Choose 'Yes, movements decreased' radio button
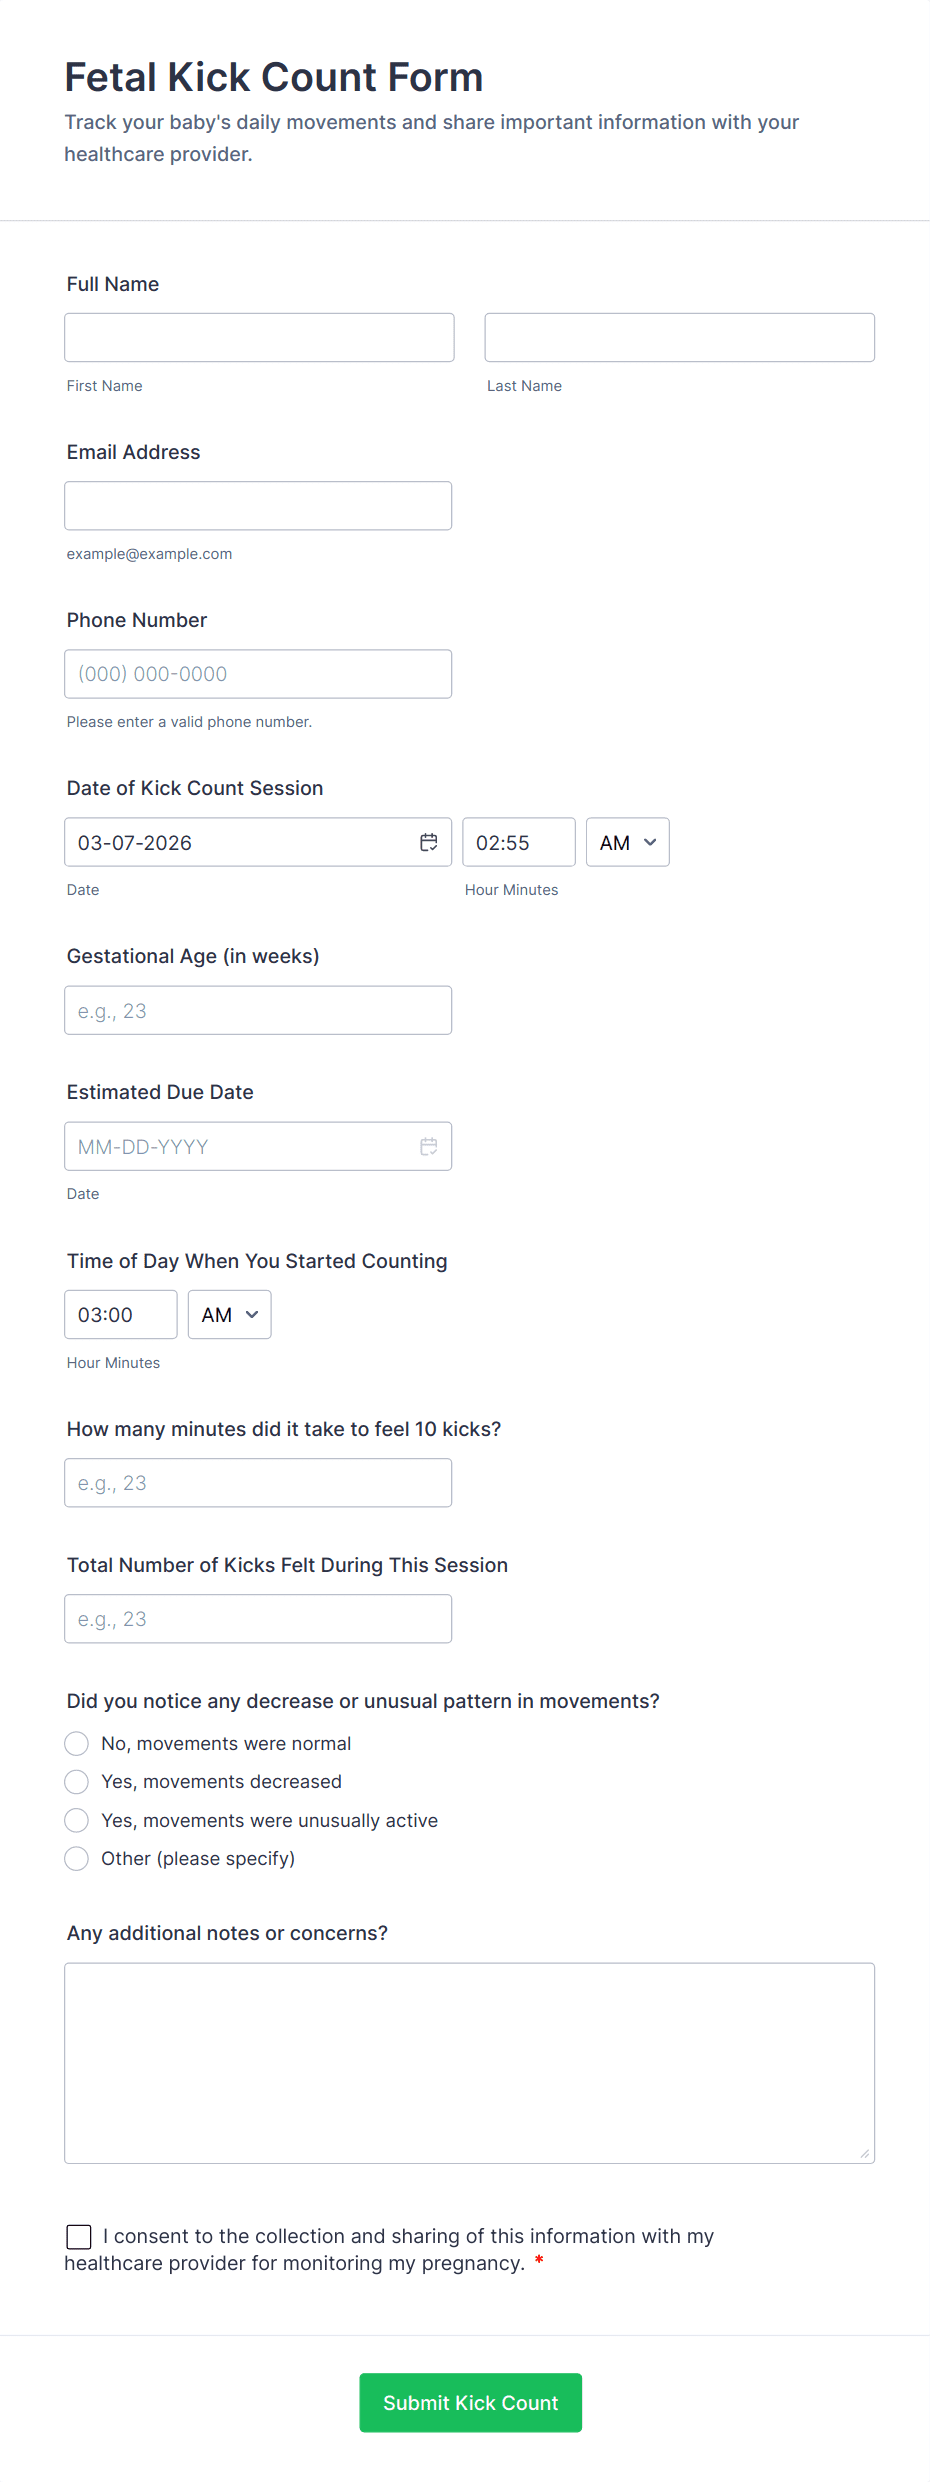The height and width of the screenshot is (2482, 930). pos(77,1782)
